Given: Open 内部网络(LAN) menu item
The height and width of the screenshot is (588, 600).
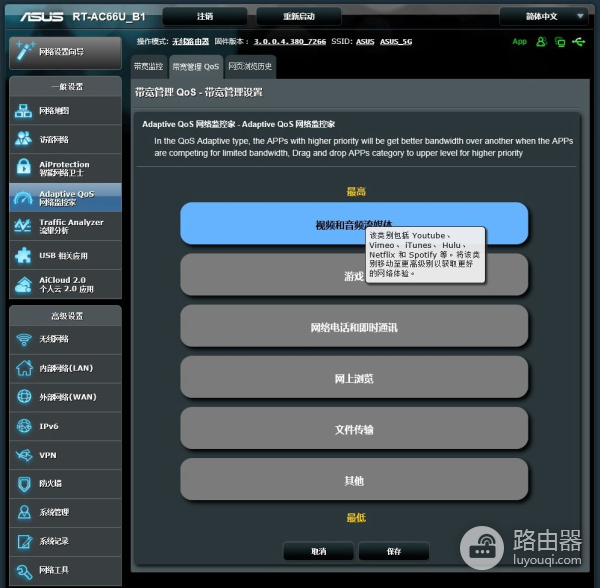Looking at the screenshot, I should click(65, 368).
